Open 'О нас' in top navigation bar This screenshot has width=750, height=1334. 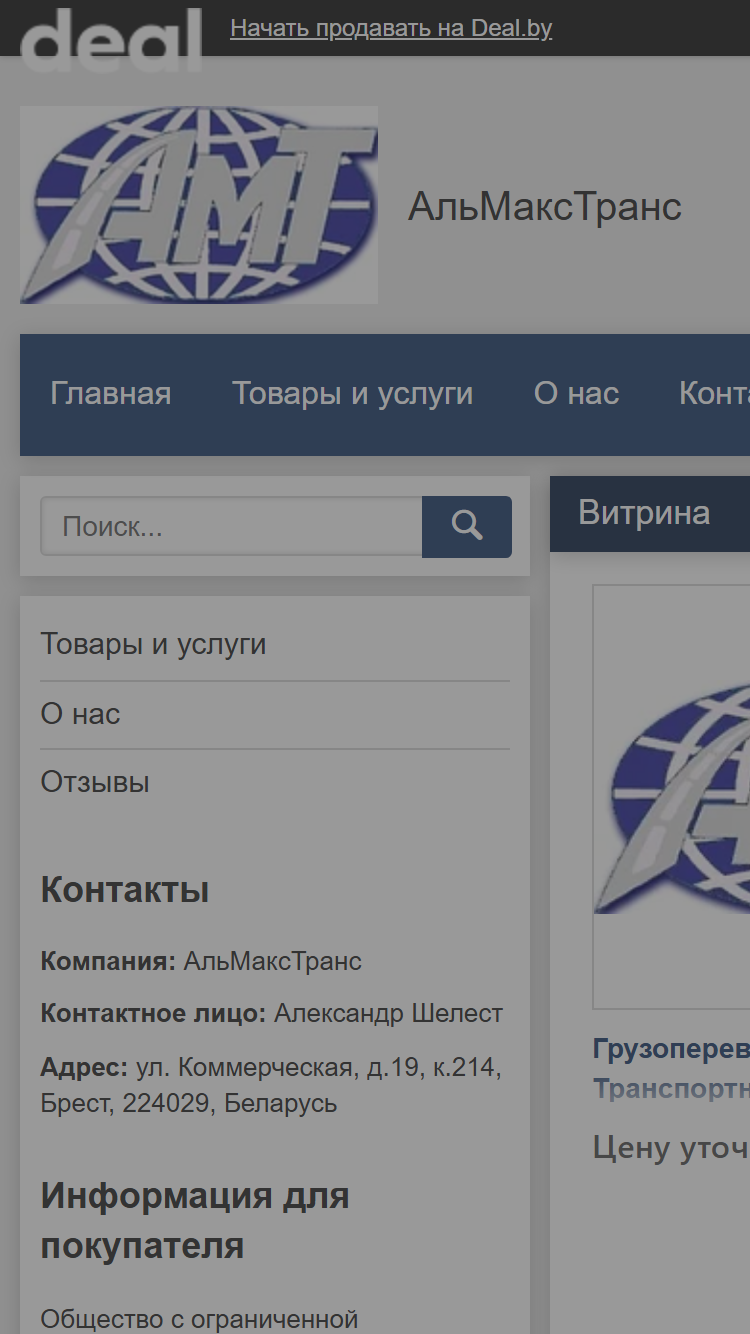(x=577, y=394)
